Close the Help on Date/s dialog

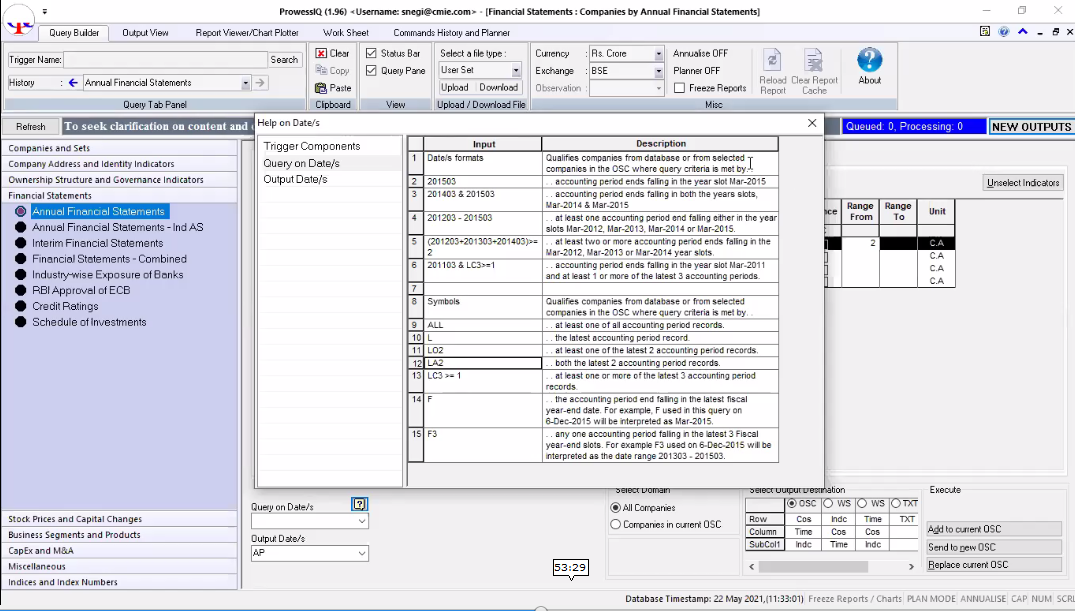(x=812, y=123)
